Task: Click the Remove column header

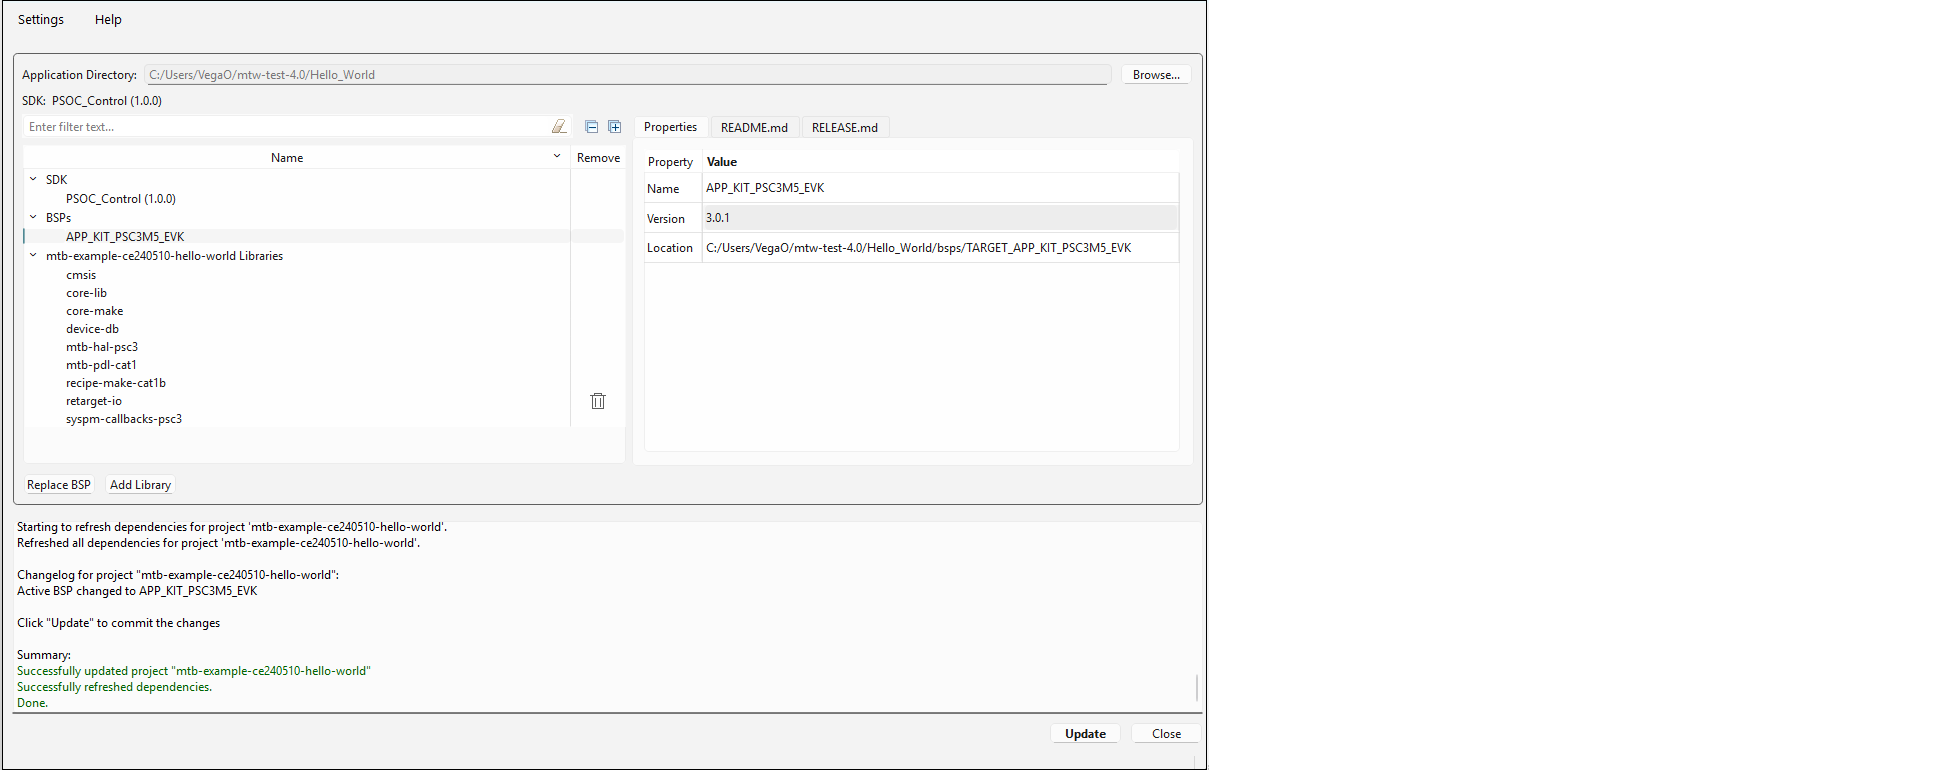Action: tap(598, 158)
